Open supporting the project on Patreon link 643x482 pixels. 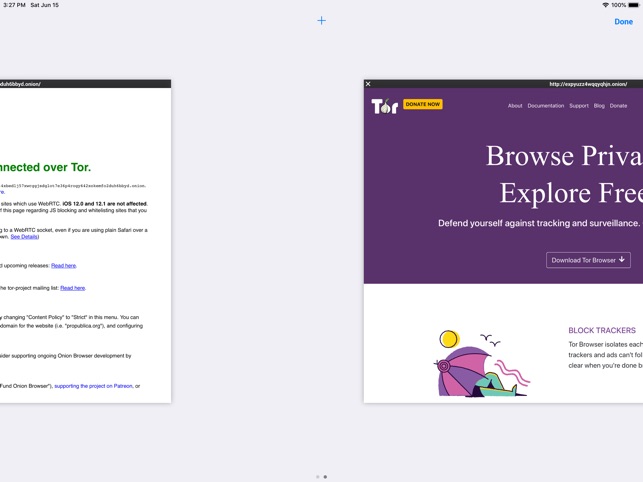tap(93, 386)
